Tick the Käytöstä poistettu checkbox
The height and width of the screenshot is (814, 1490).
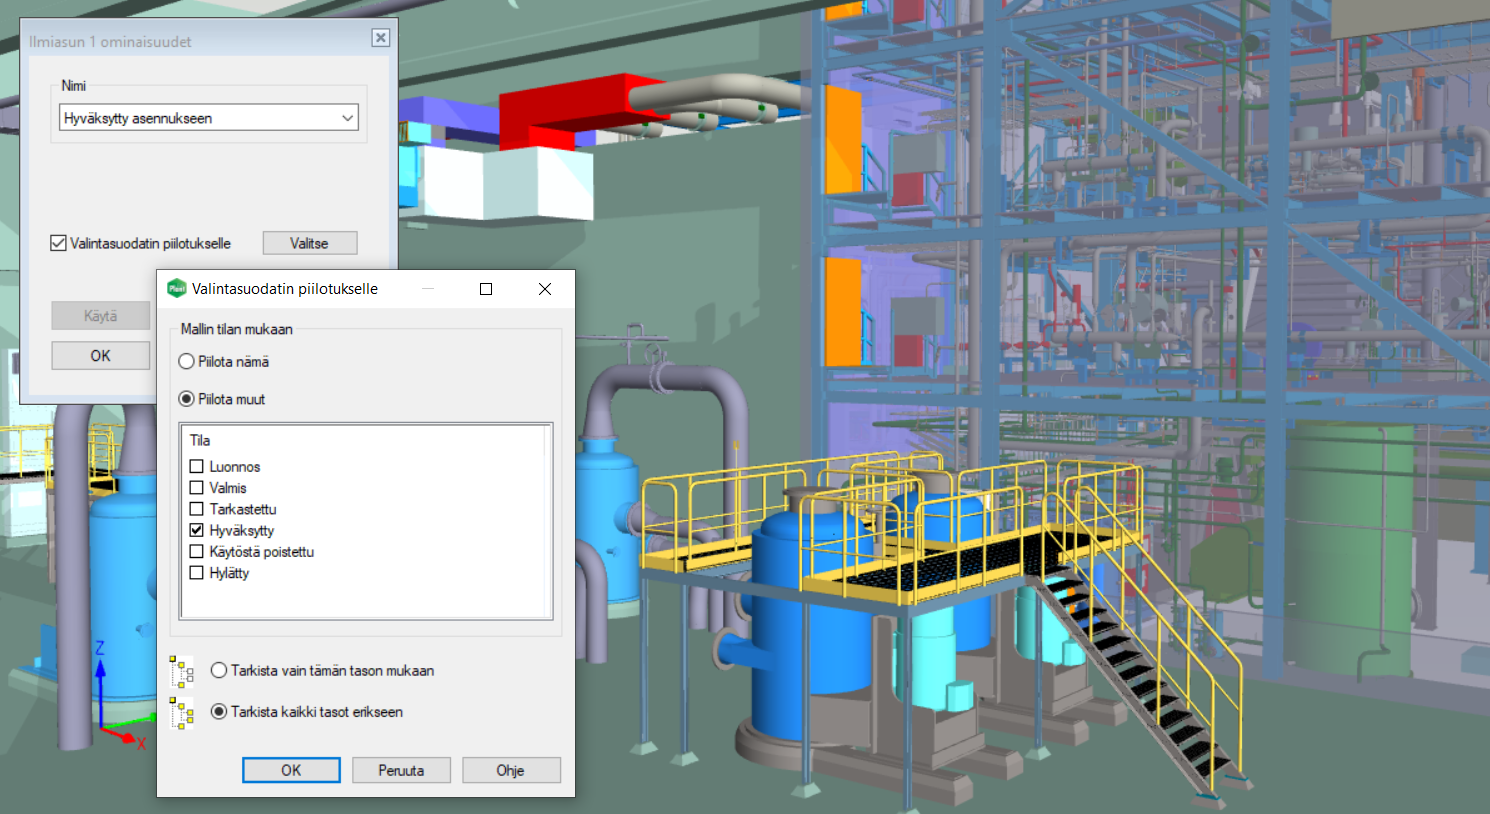[x=197, y=551]
